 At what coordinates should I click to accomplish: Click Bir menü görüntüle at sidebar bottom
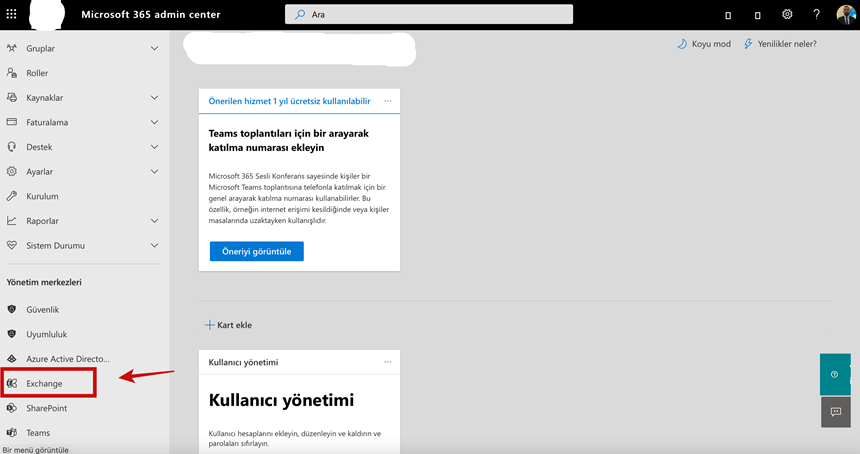36,450
